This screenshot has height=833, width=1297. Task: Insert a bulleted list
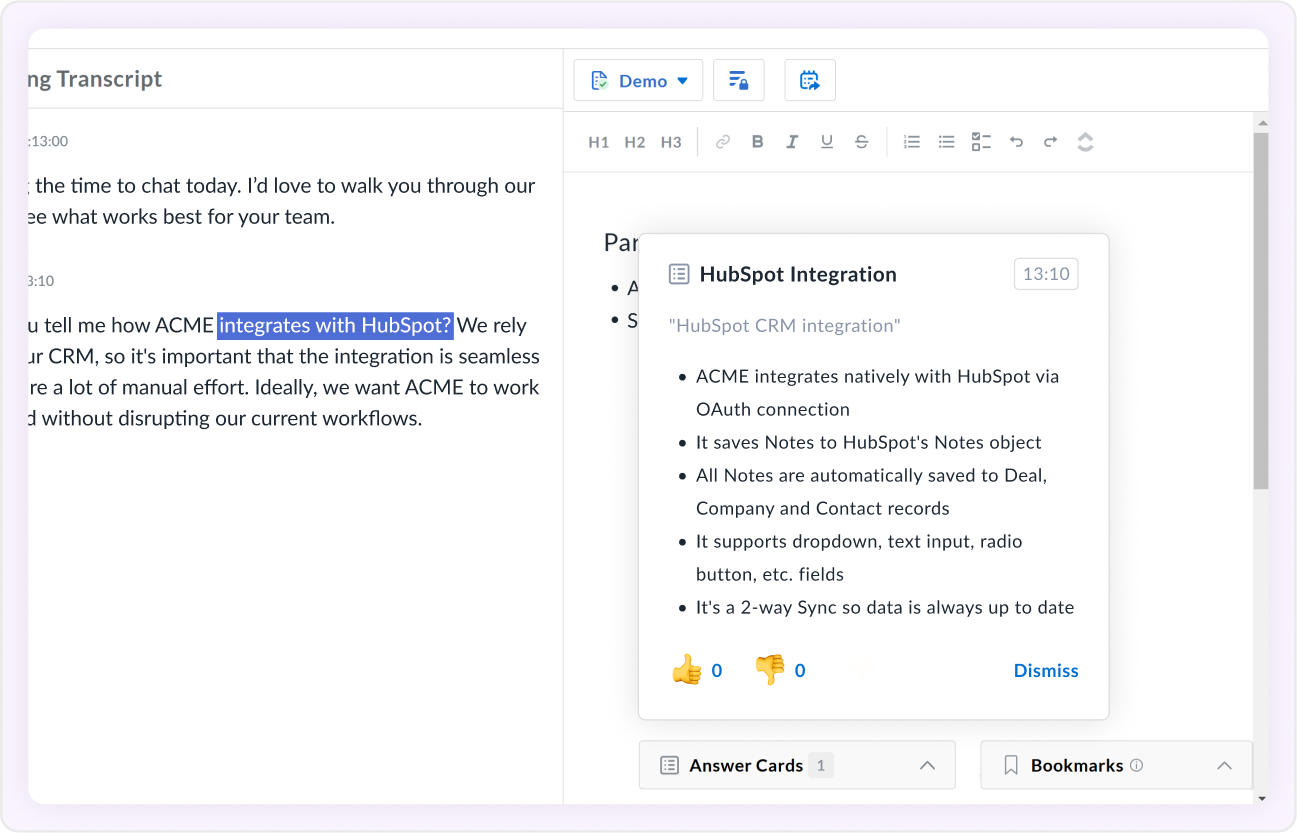(946, 142)
